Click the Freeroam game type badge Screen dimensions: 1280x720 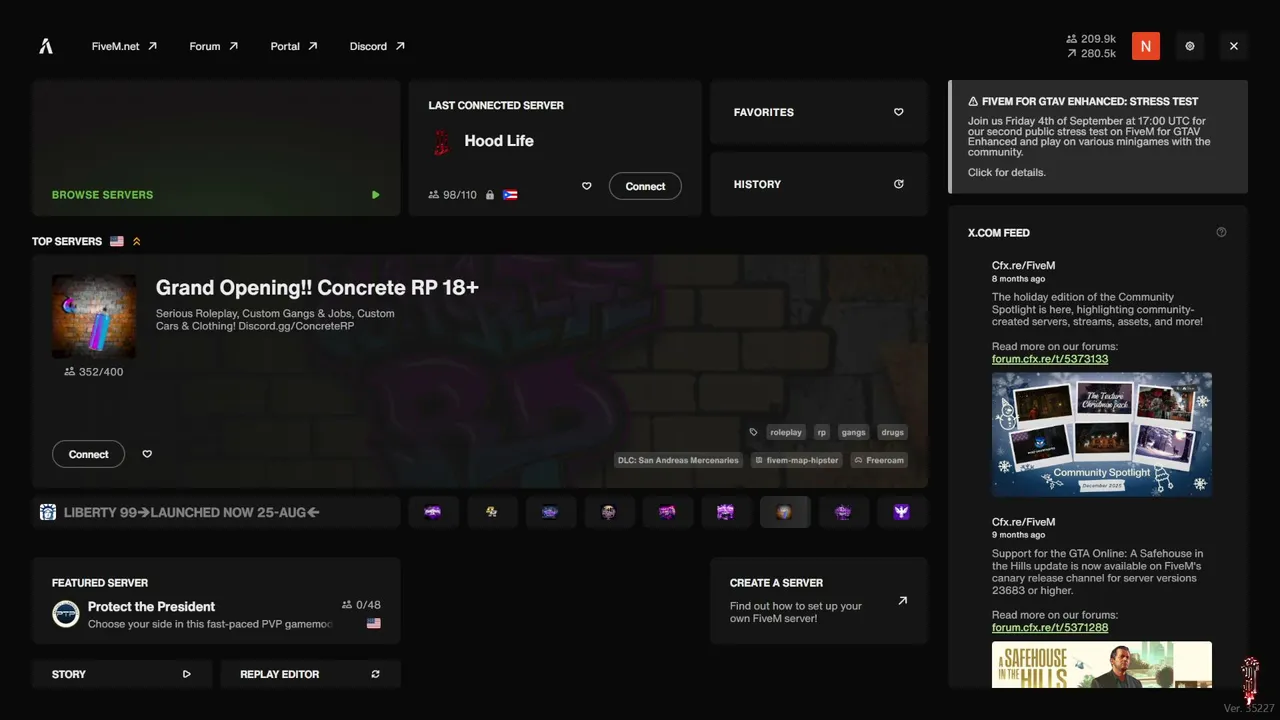pyautogui.click(x=879, y=460)
